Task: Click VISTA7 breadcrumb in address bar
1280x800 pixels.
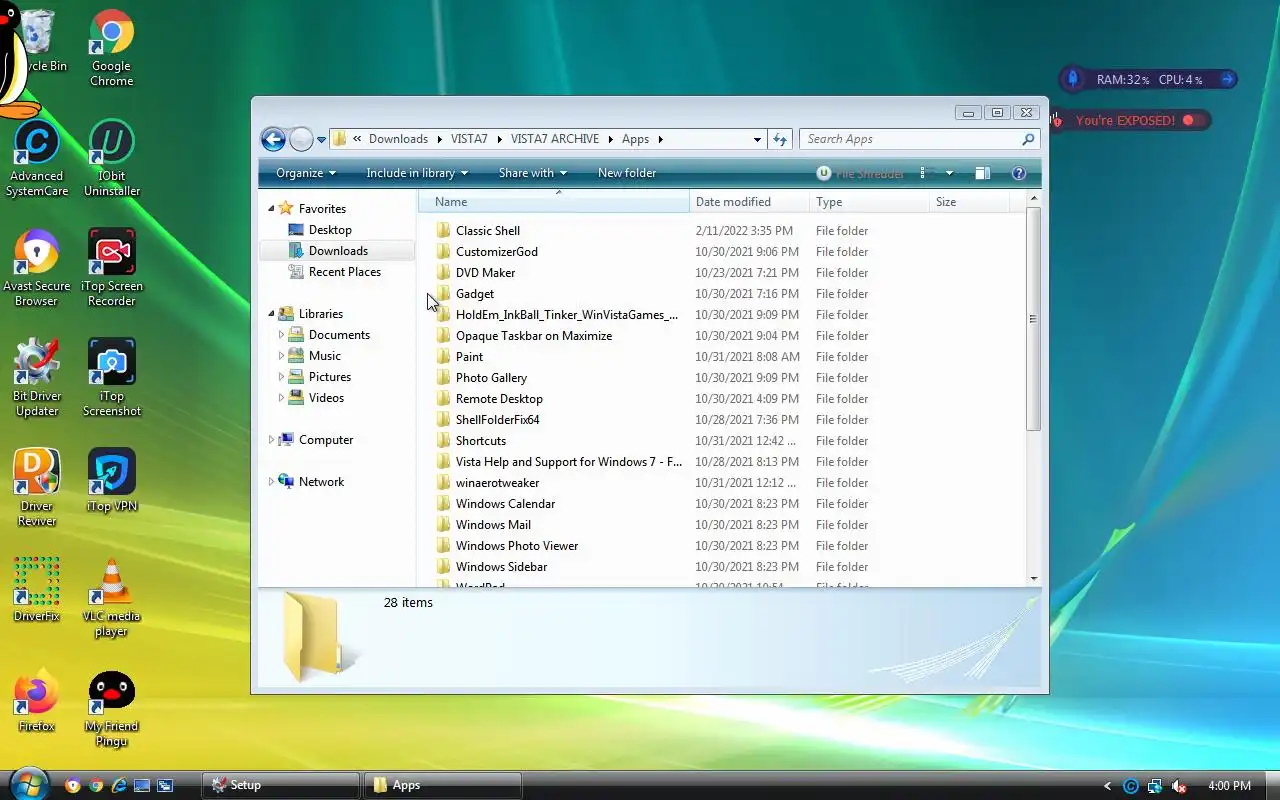Action: click(x=469, y=139)
